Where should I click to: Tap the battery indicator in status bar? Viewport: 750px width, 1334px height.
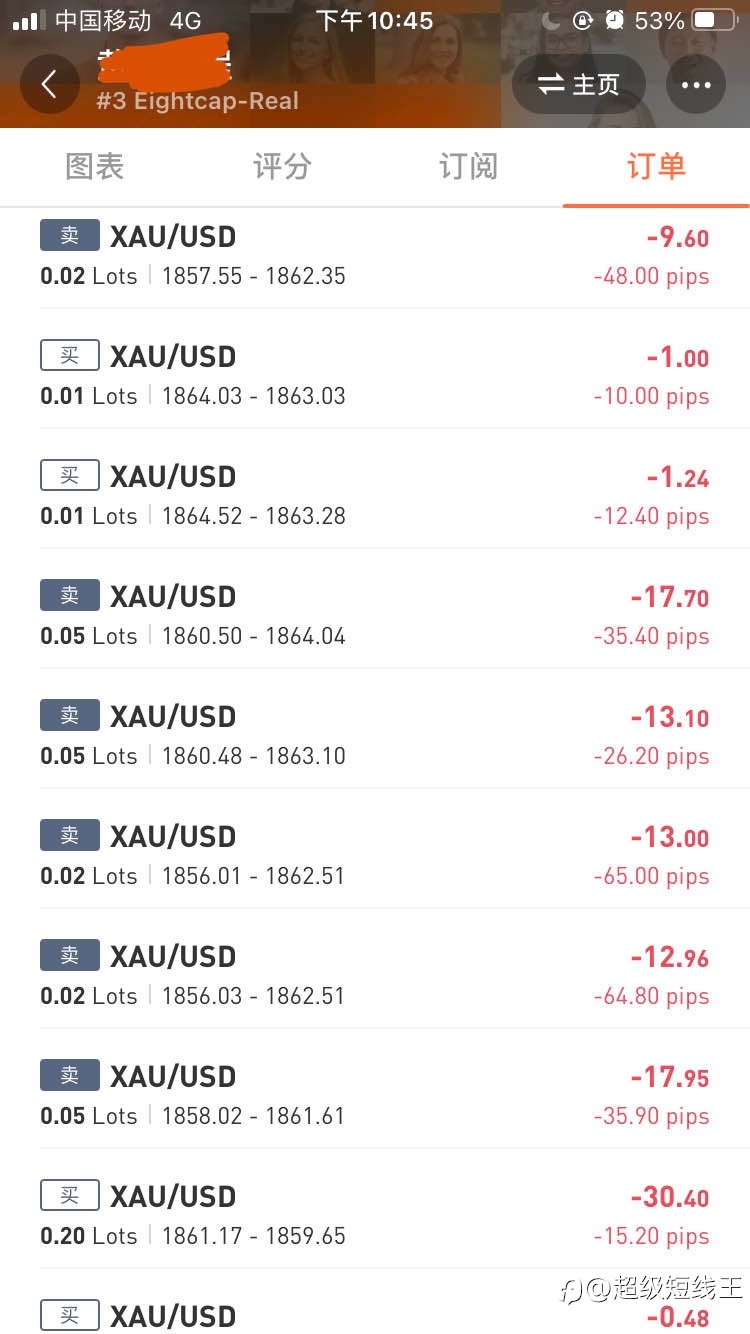[x=715, y=20]
